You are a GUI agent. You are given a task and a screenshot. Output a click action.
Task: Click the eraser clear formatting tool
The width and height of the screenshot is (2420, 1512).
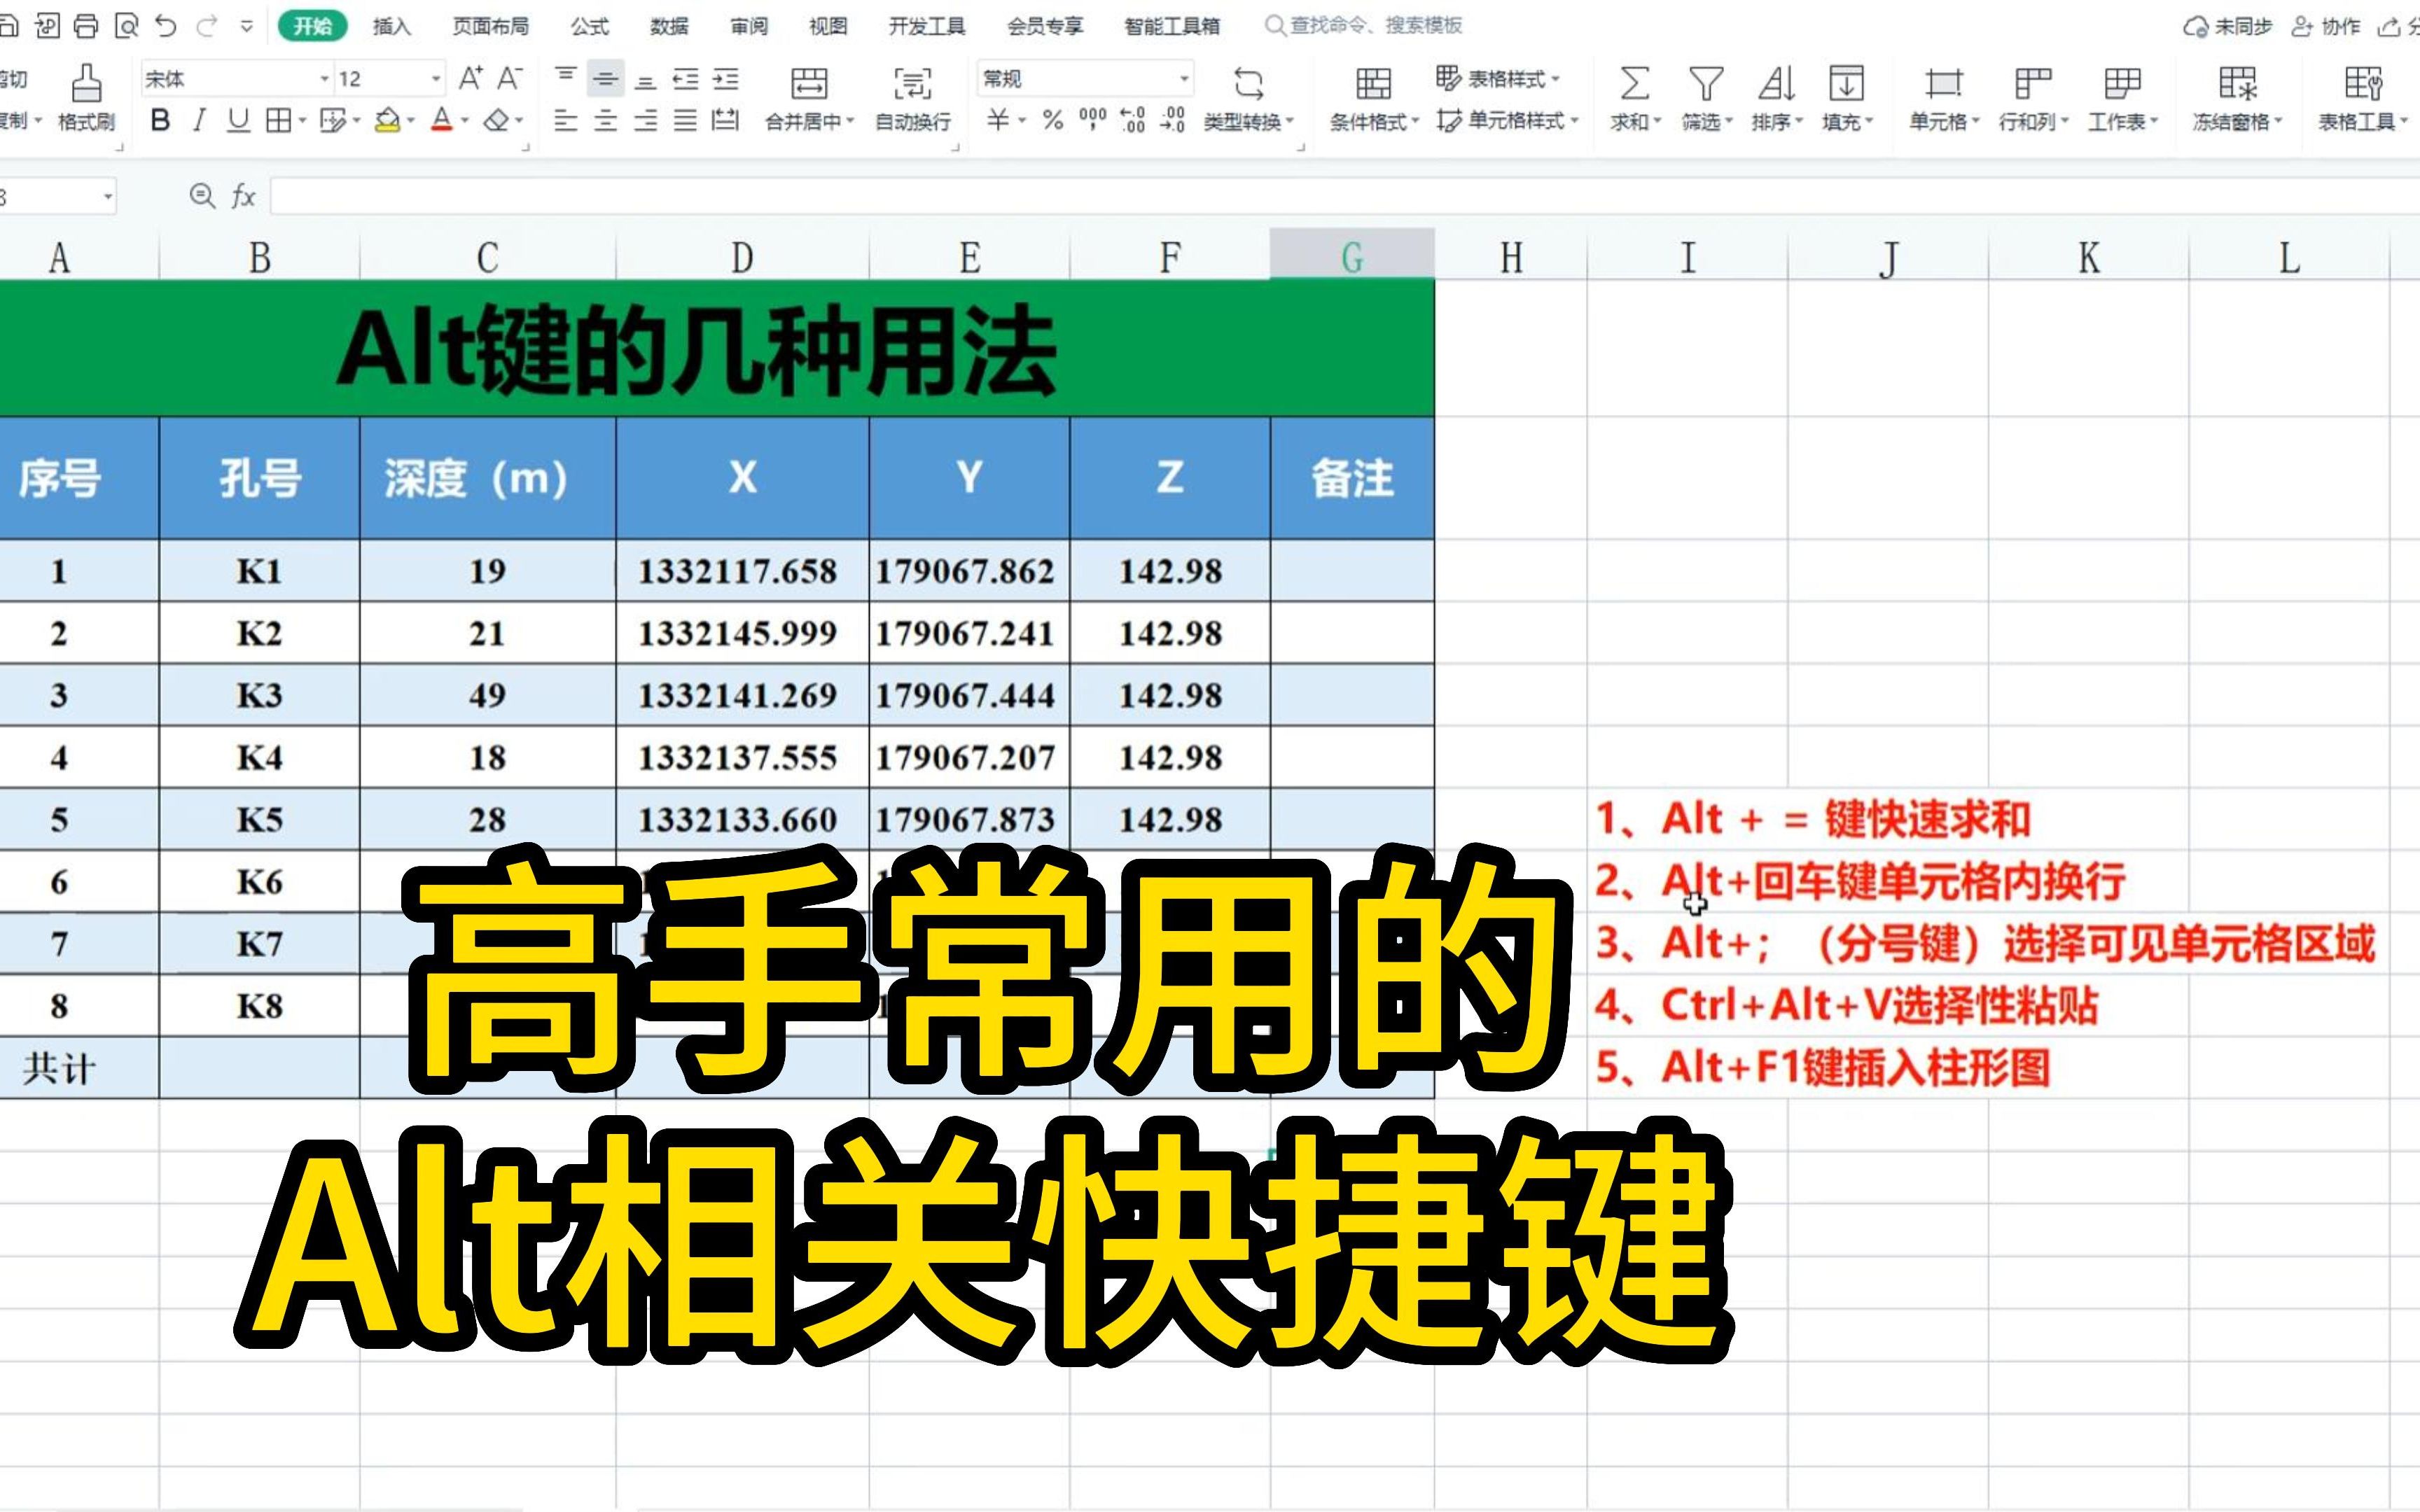pyautogui.click(x=496, y=121)
